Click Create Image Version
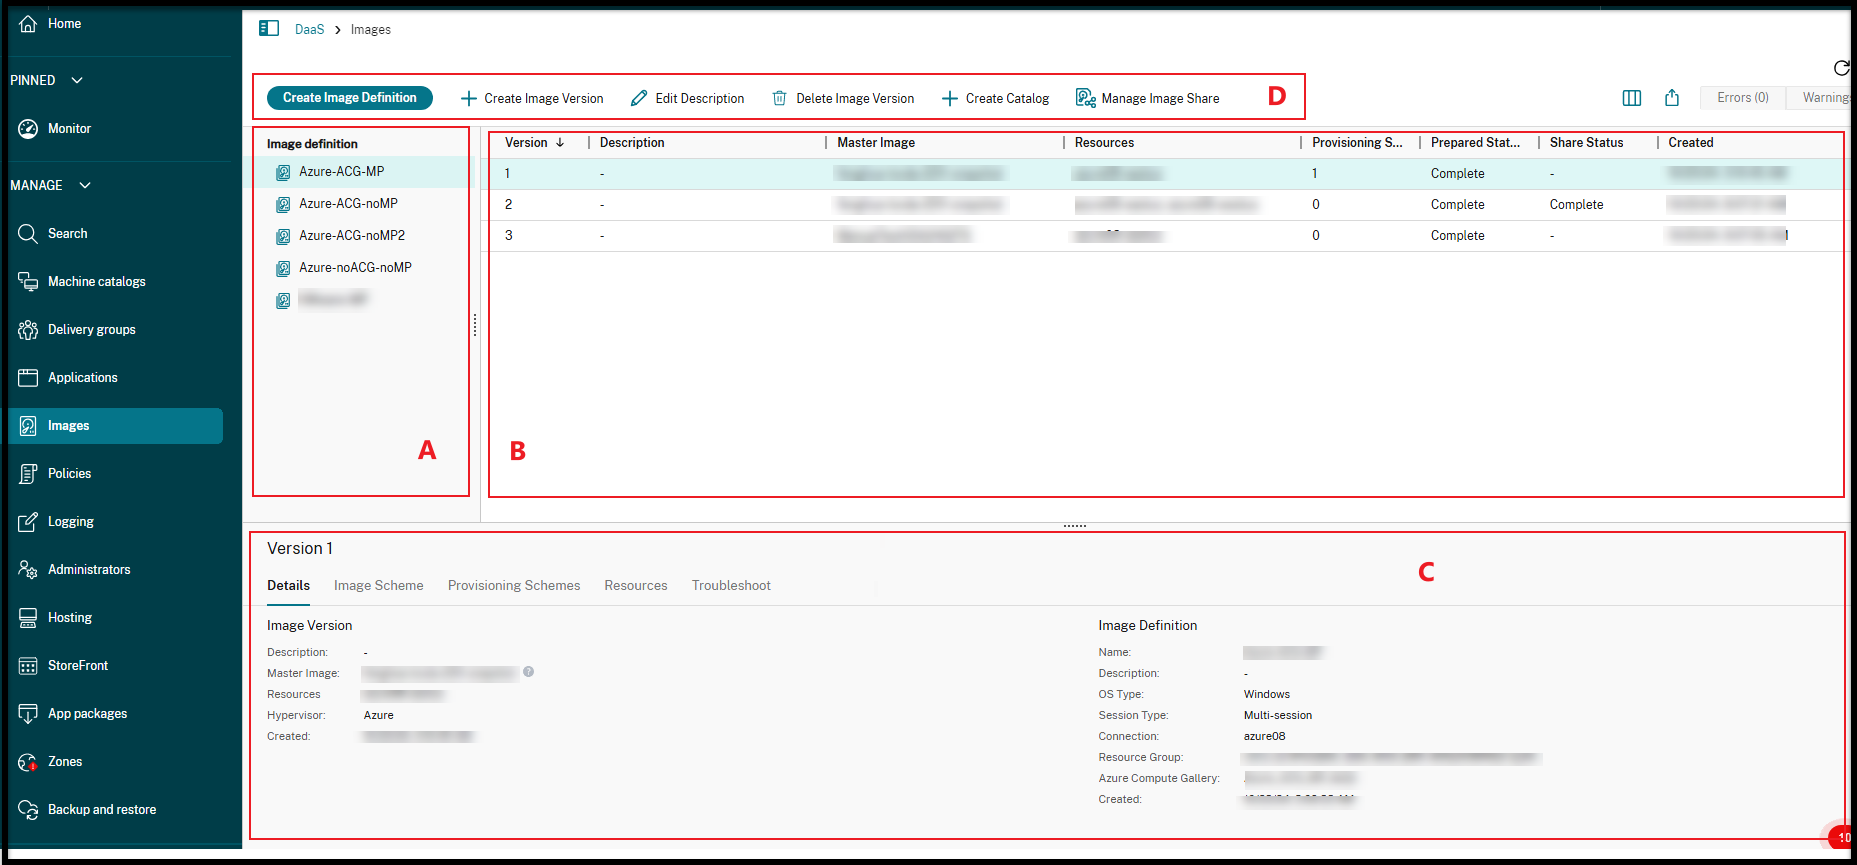Image resolution: width=1857 pixels, height=865 pixels. (x=532, y=98)
